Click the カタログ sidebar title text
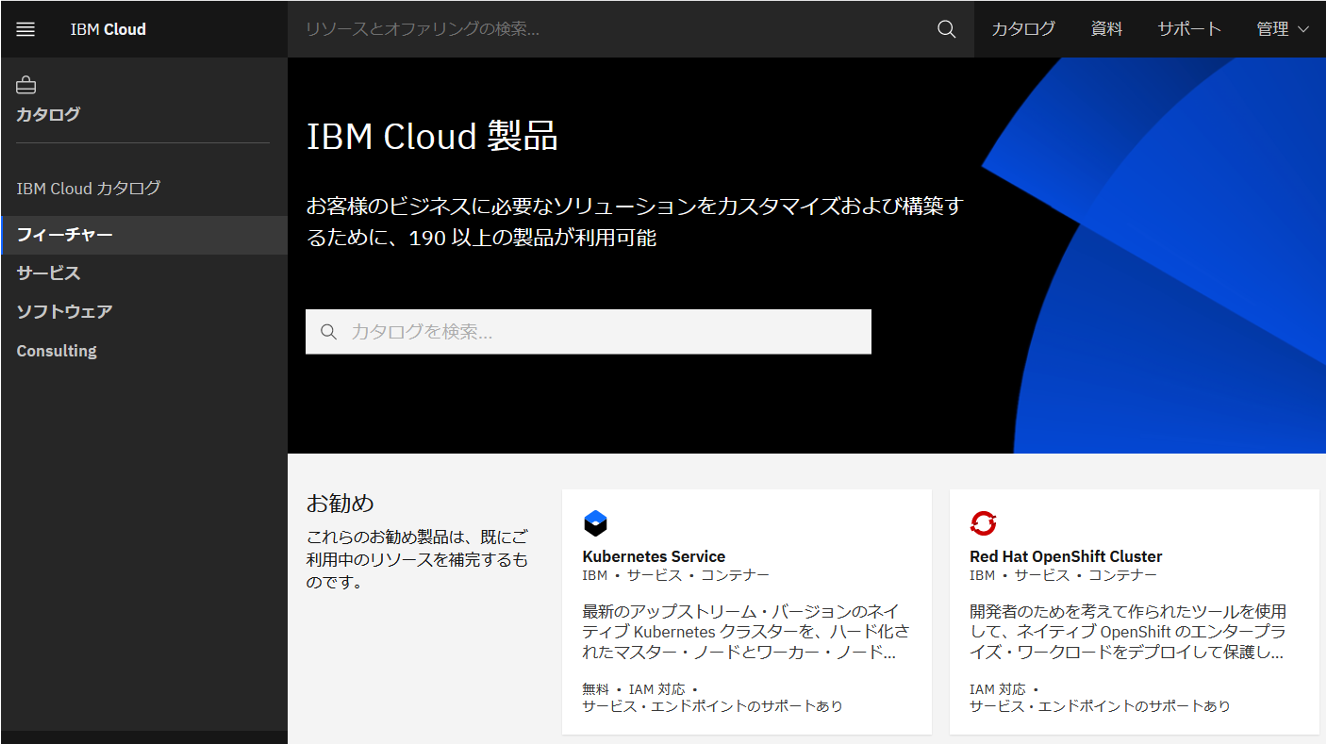This screenshot has height=744, width=1326. (48, 114)
